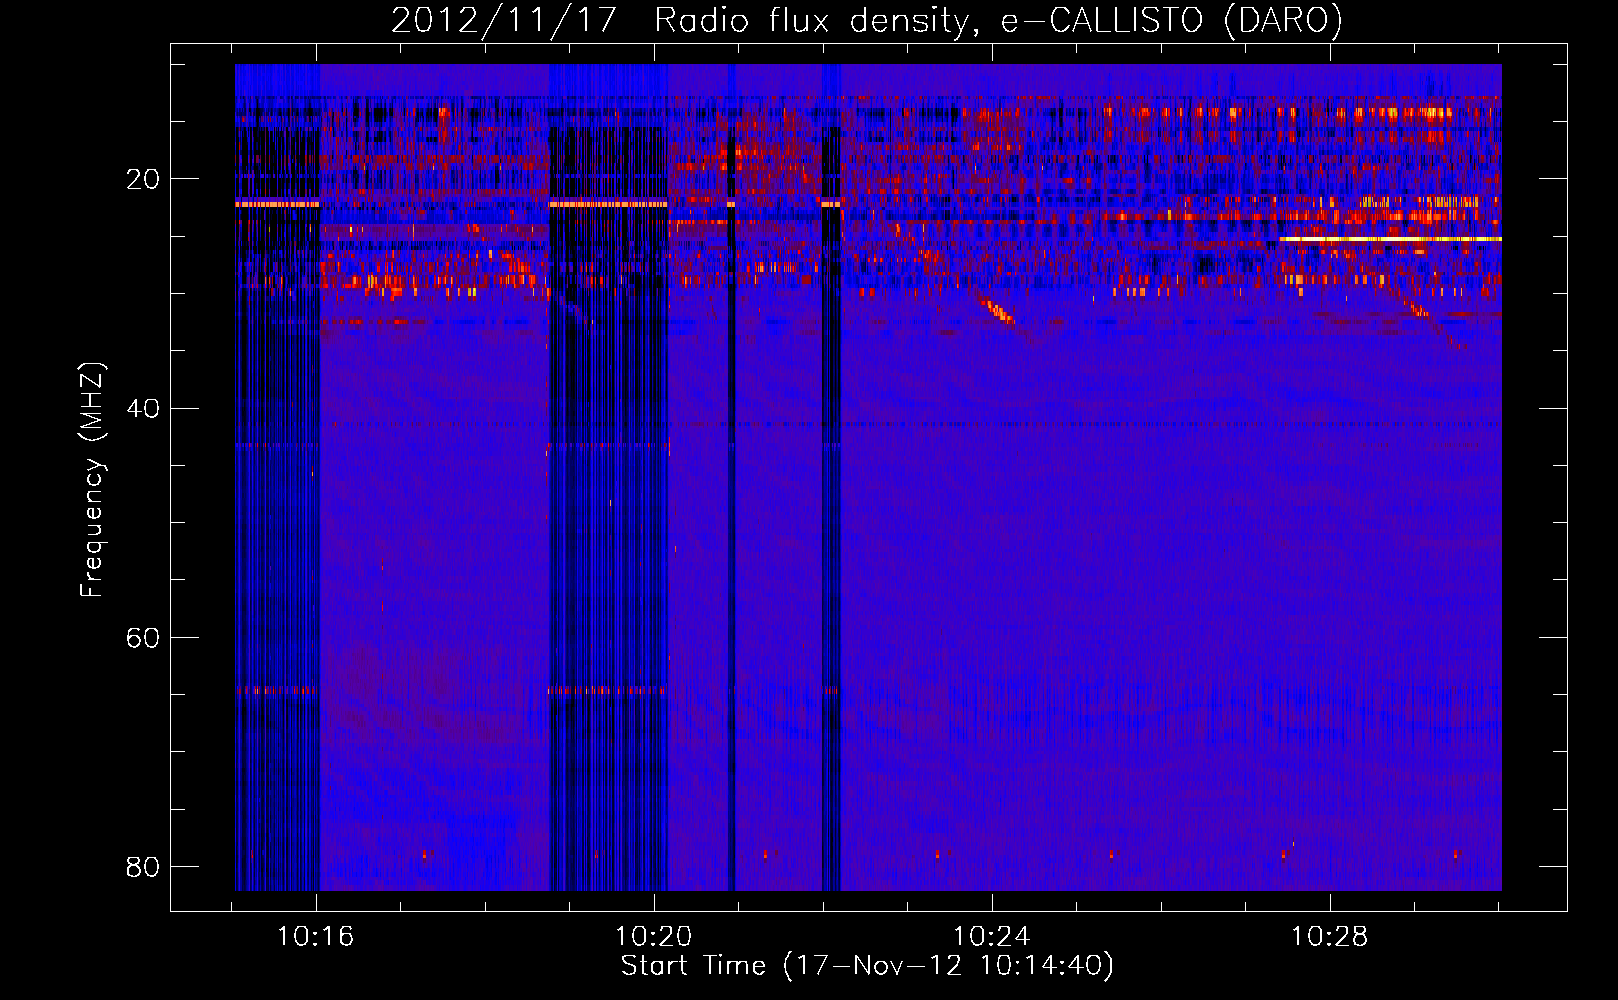
Task: Click the plot title 'Radio flux density, e-CALLISTO (DARO)'
Action: pyautogui.click(x=998, y=20)
